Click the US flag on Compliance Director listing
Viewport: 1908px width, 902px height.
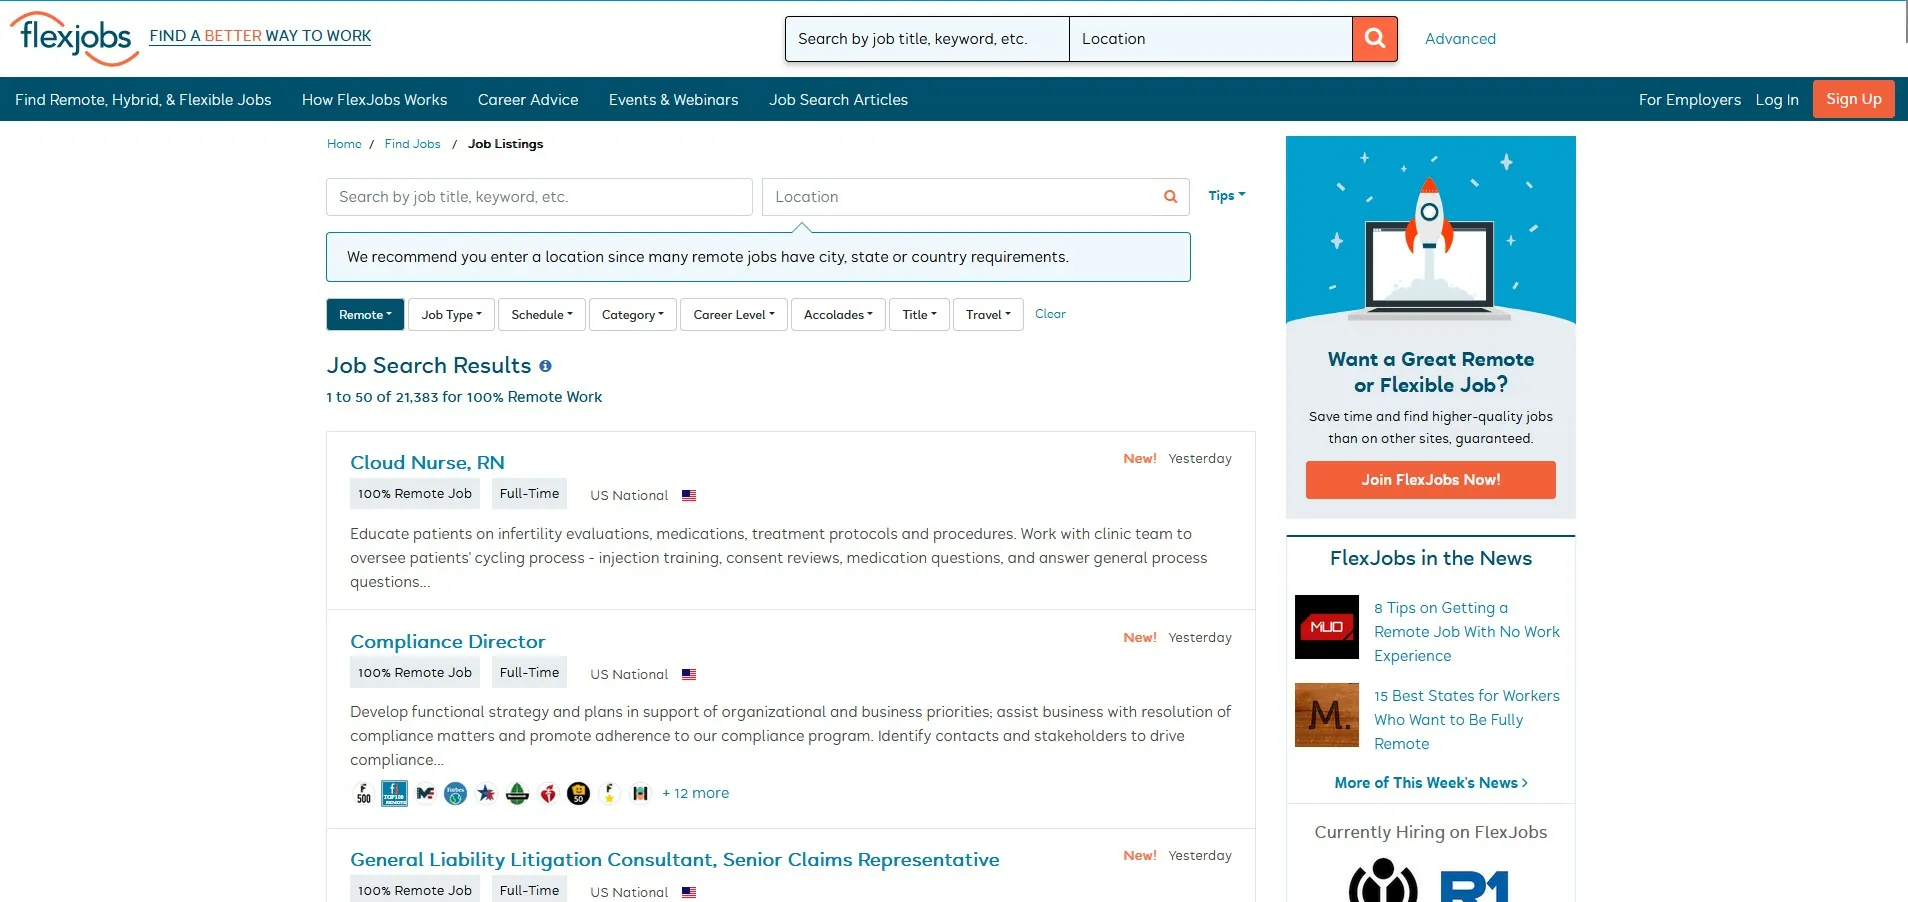click(x=689, y=674)
